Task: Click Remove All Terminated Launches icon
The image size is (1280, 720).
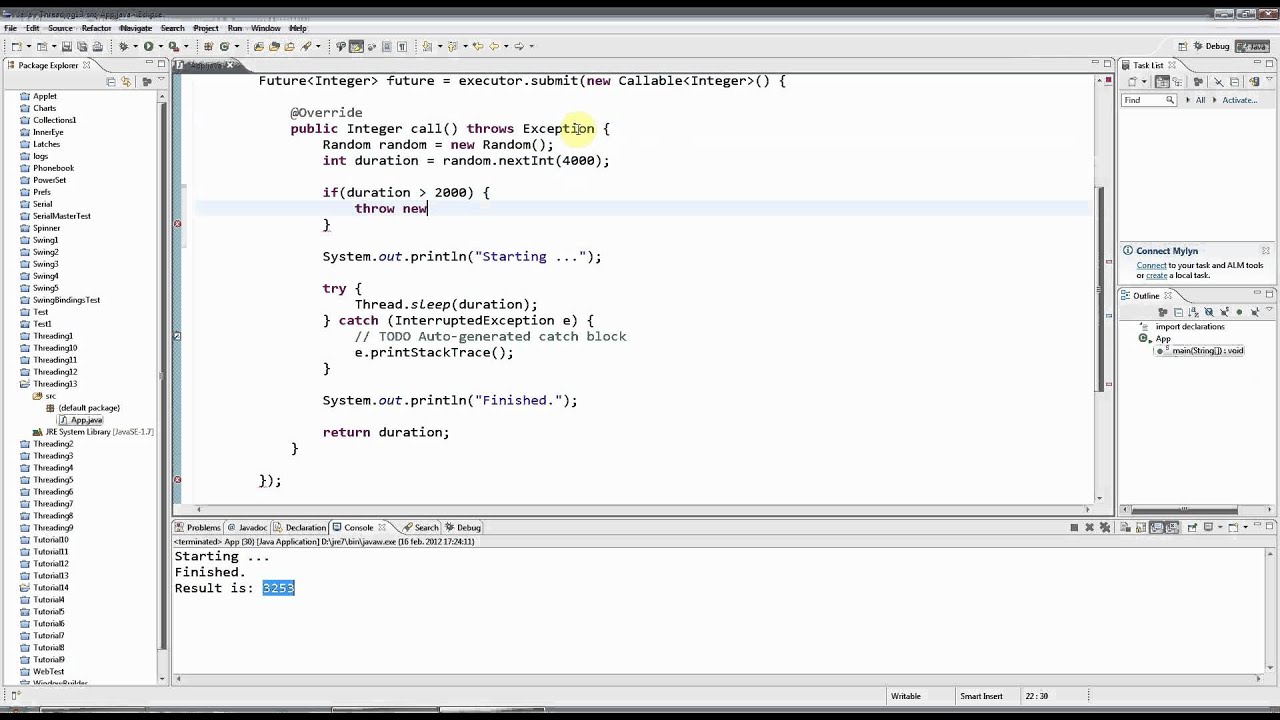Action: [1105, 527]
